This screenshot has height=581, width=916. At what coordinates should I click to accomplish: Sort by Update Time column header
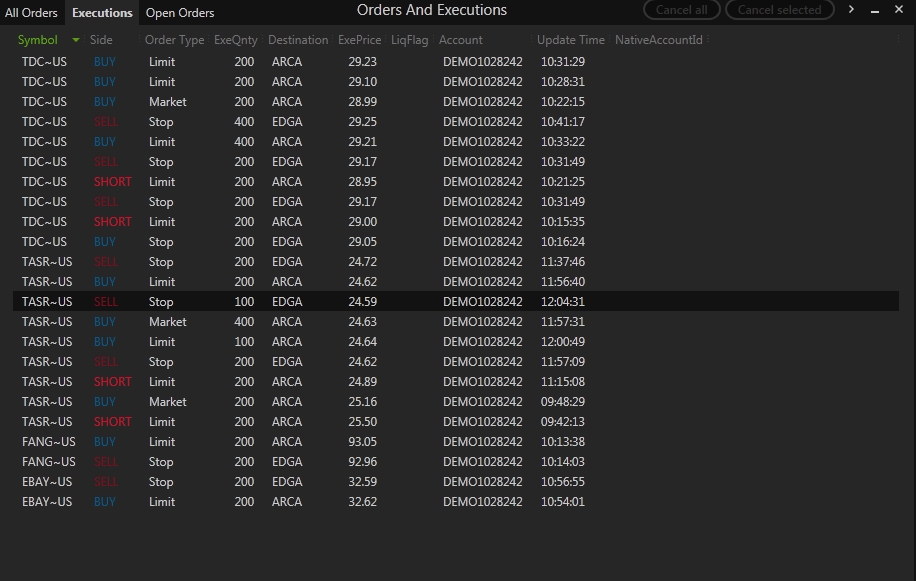click(571, 40)
